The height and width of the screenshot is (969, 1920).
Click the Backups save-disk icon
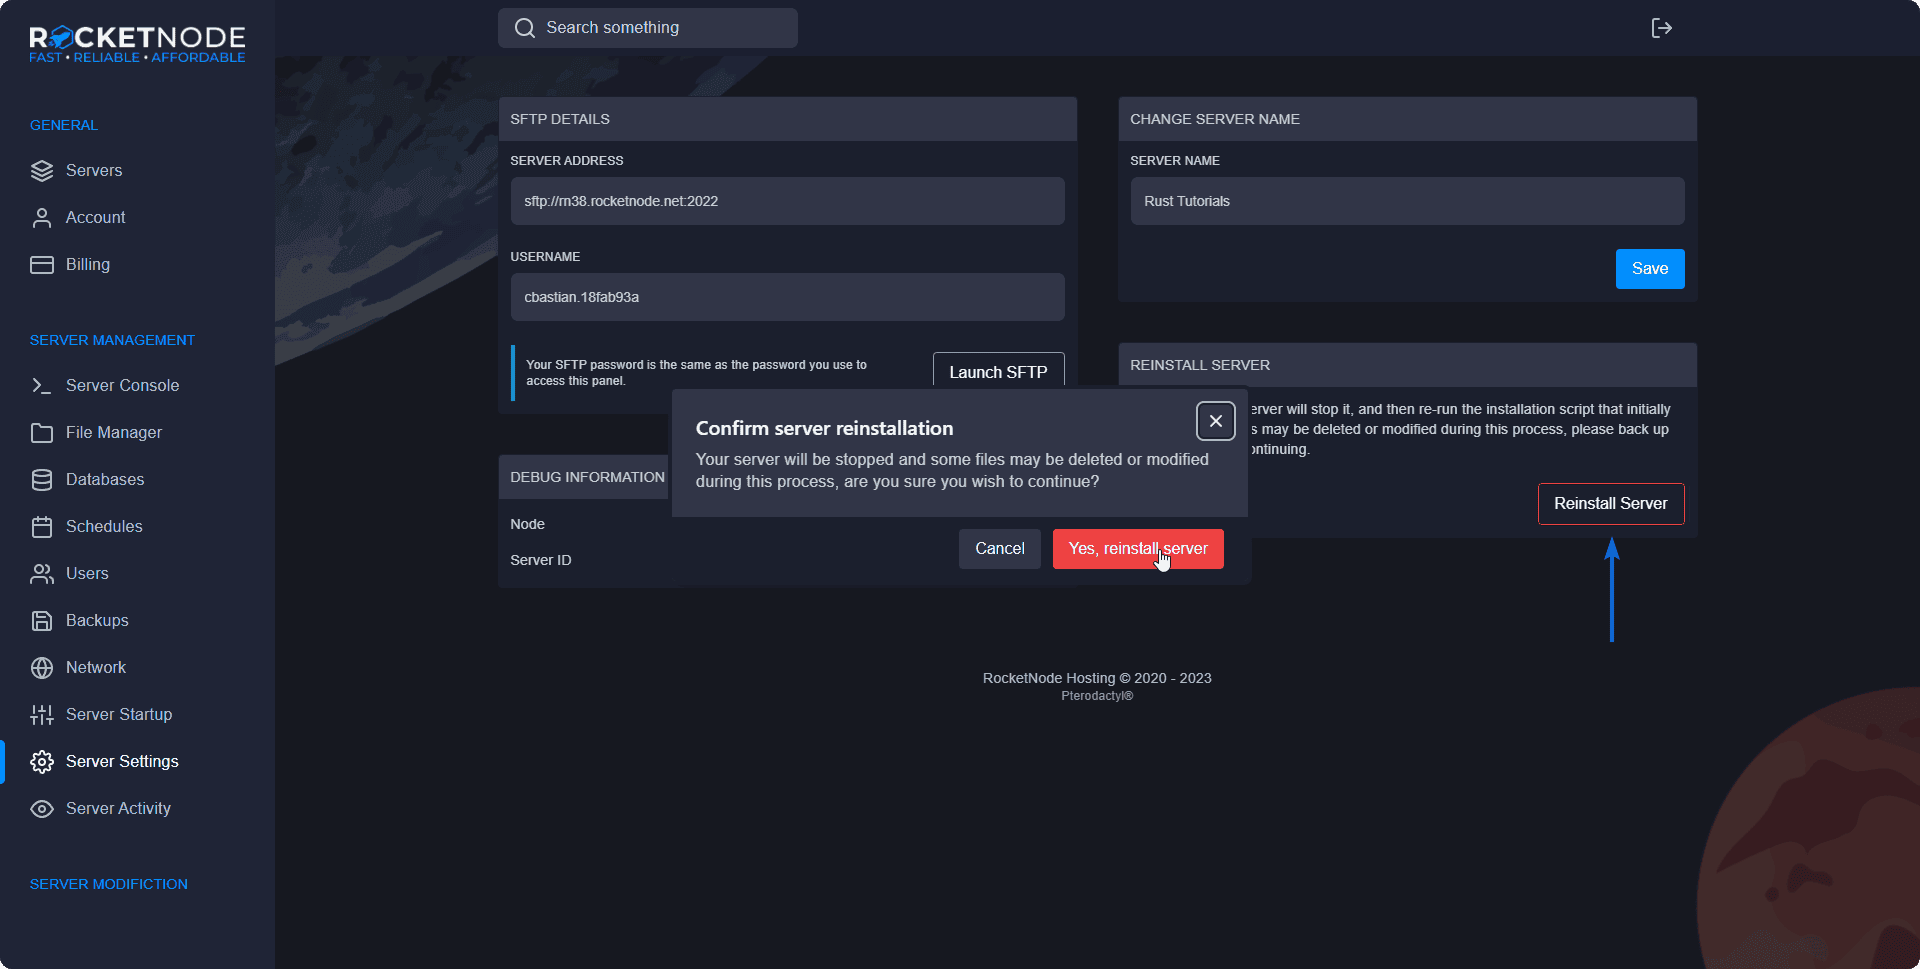[x=41, y=621]
